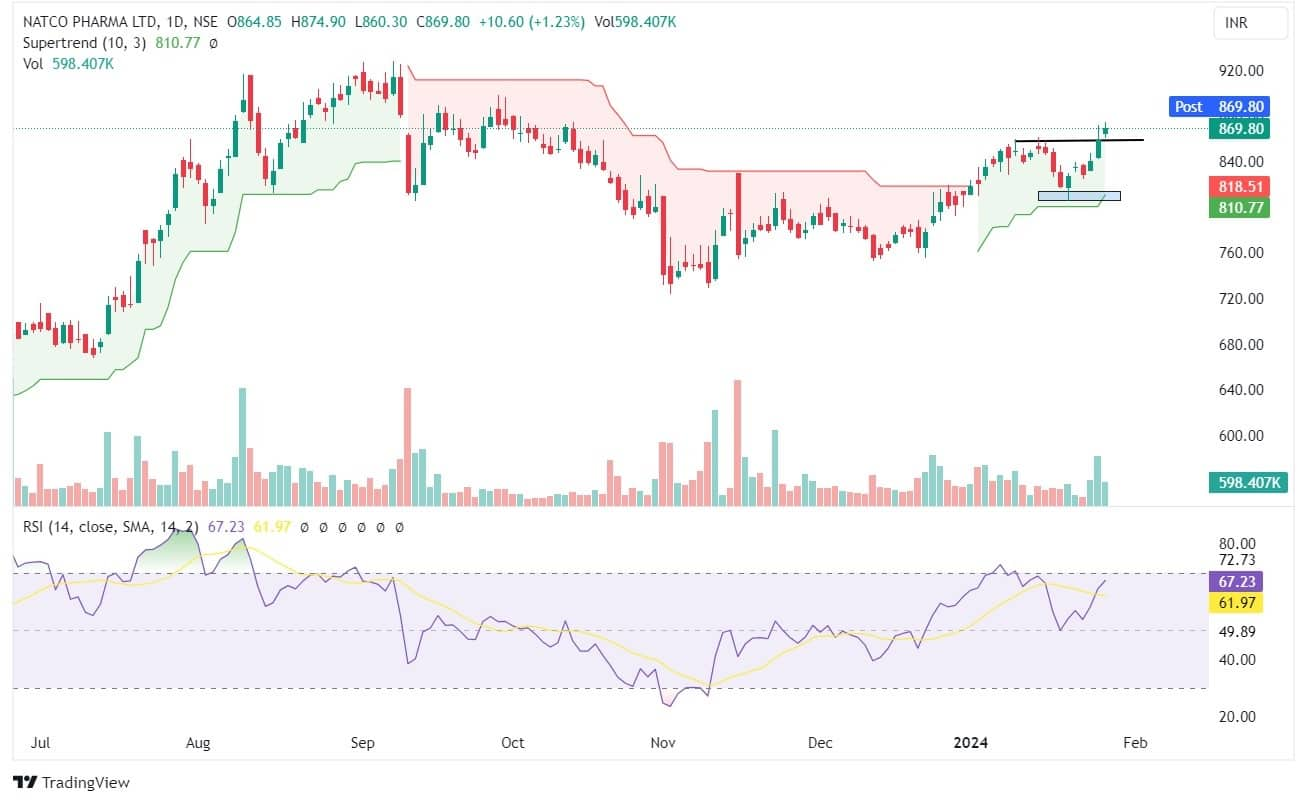Click the 640.00 price axis level
Screen dimensions: 1307x804
pyautogui.click(x=1240, y=390)
